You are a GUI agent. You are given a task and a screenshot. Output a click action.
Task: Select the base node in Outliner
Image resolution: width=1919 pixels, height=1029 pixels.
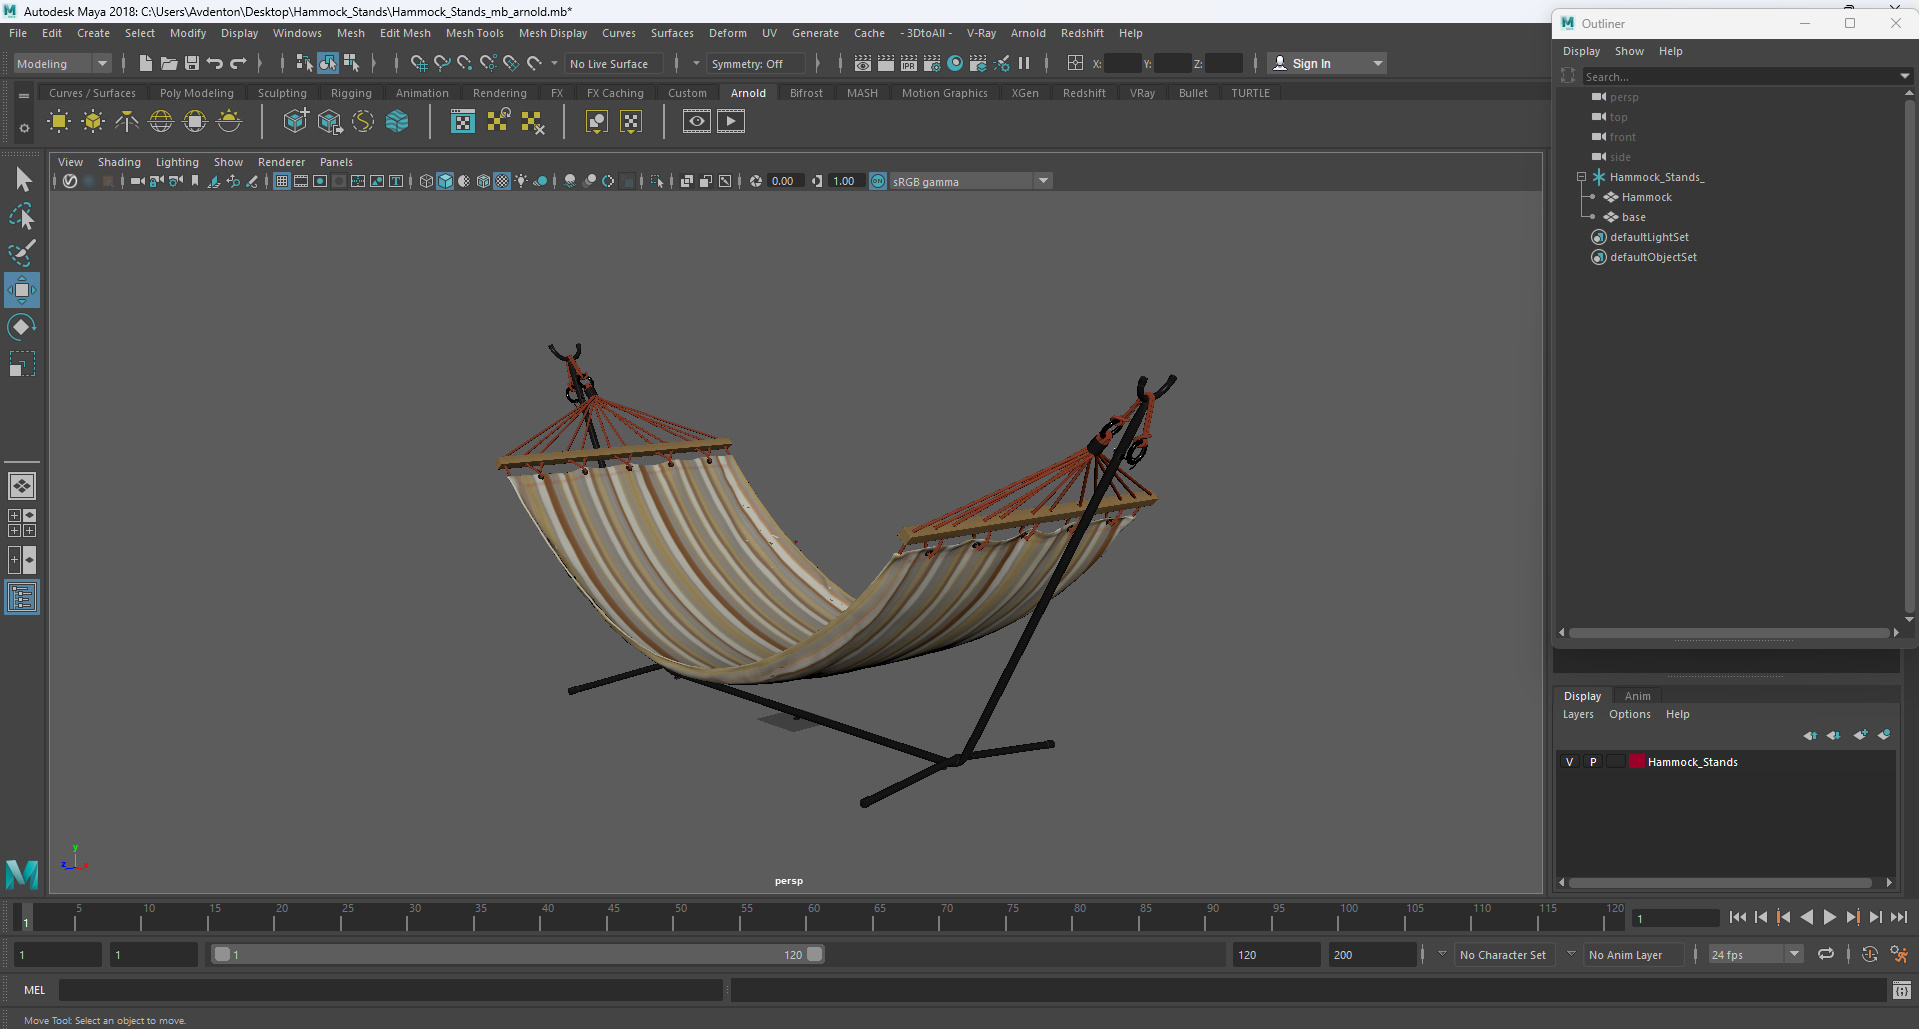[x=1633, y=217]
